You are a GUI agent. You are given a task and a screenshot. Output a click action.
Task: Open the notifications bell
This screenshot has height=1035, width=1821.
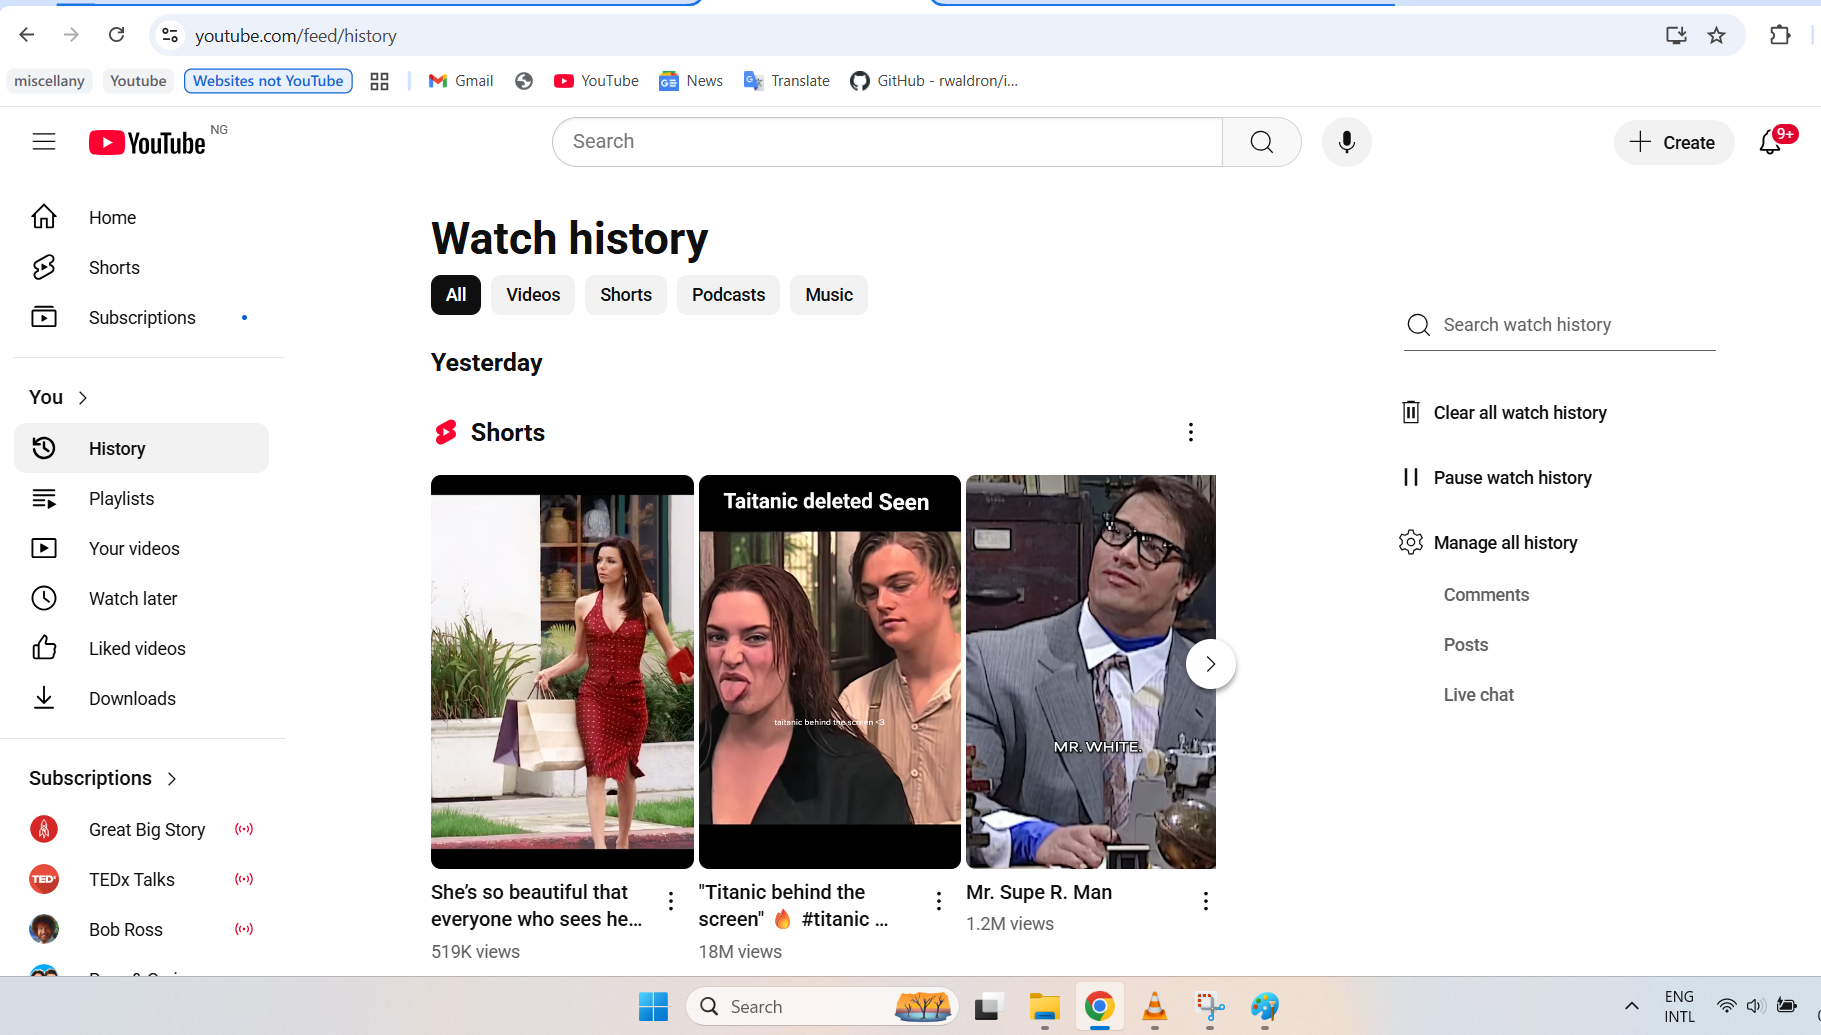pos(1770,143)
